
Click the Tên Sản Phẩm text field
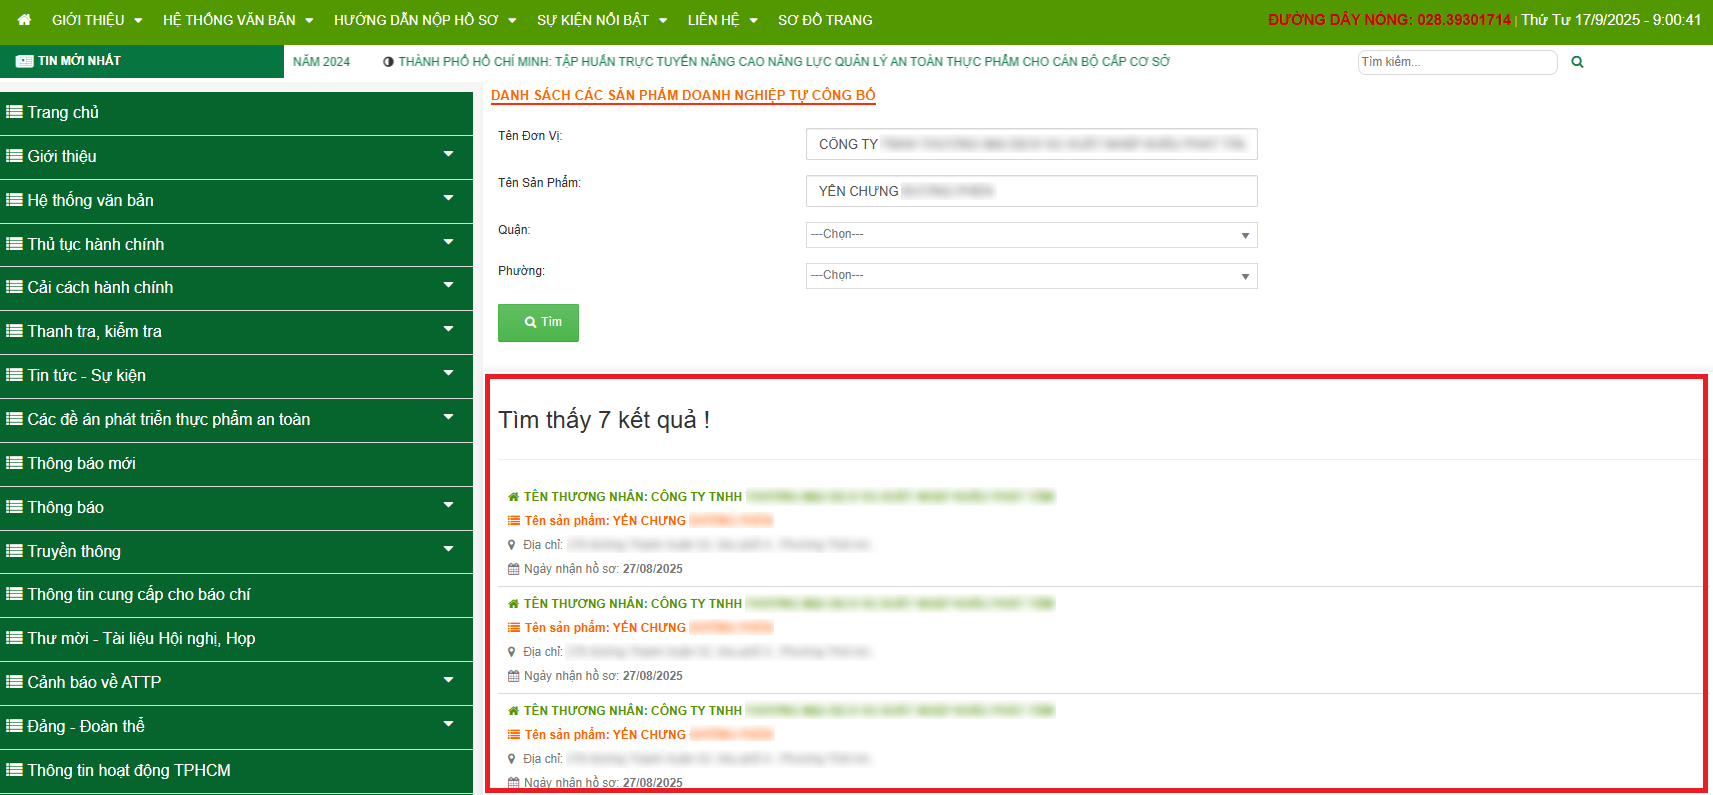click(1031, 191)
